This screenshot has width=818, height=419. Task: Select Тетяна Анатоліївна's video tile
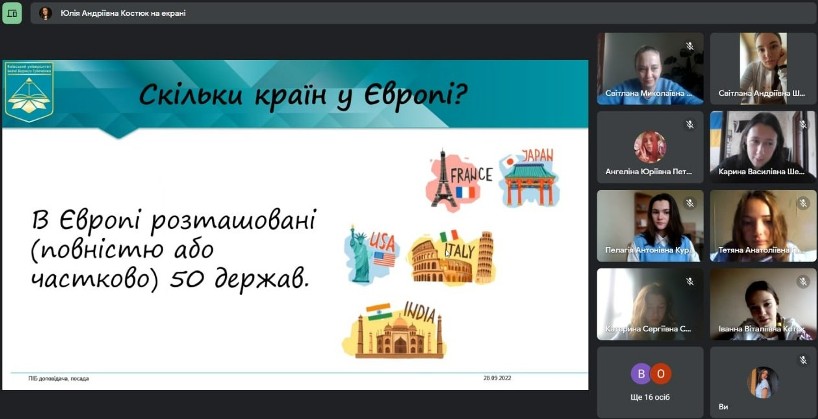click(763, 224)
